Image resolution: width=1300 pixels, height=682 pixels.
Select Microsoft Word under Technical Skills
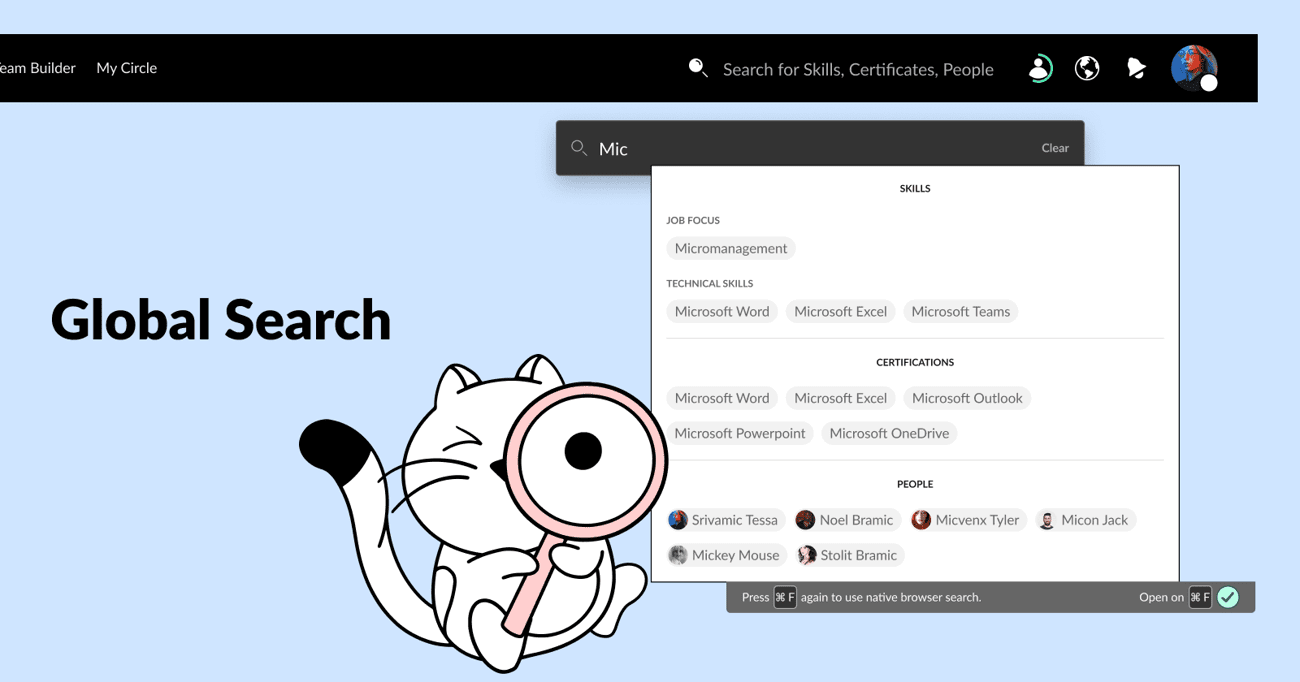point(722,311)
